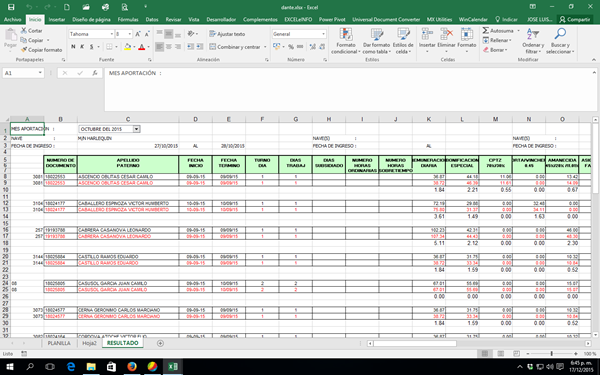Click the Buscar y seleccionar magnifier
Image resolution: width=600 pixels, height=375 pixels.
[x=560, y=34]
